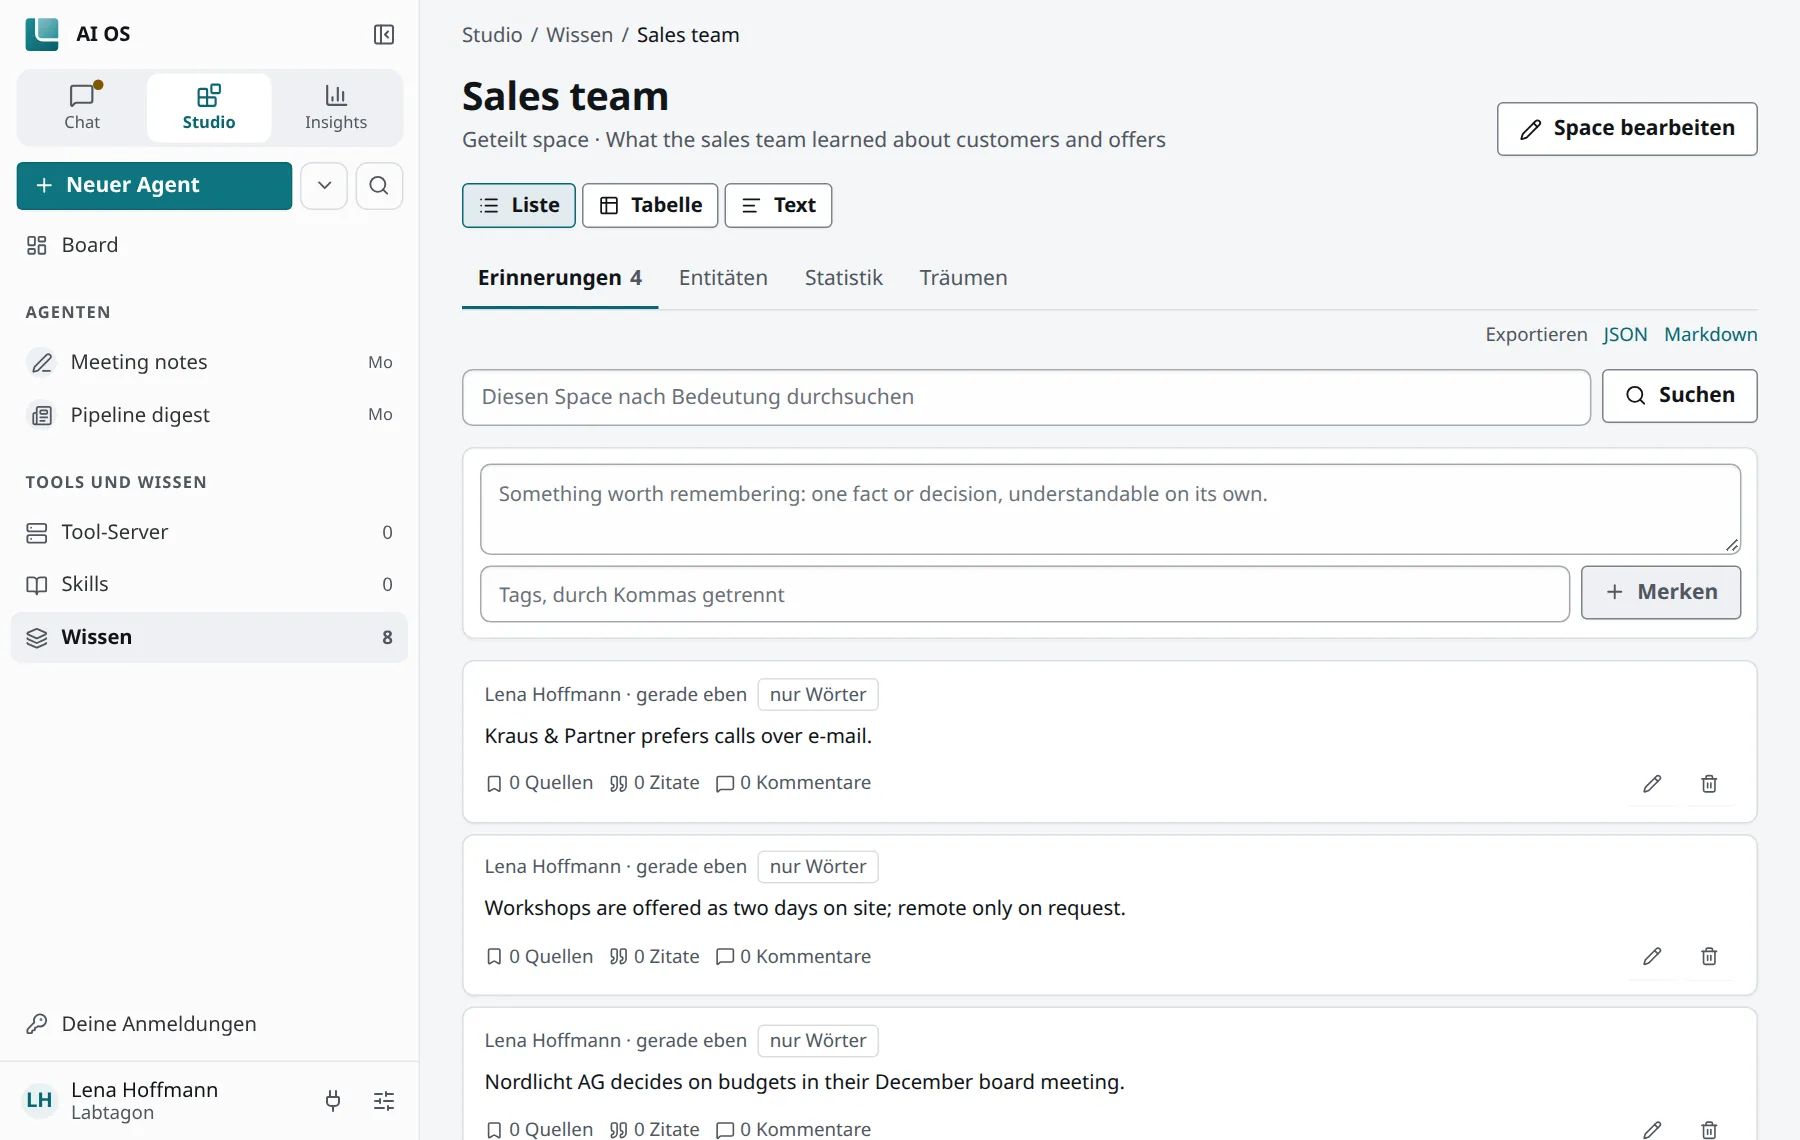
Task: Export the space as Markdown
Action: tap(1710, 334)
